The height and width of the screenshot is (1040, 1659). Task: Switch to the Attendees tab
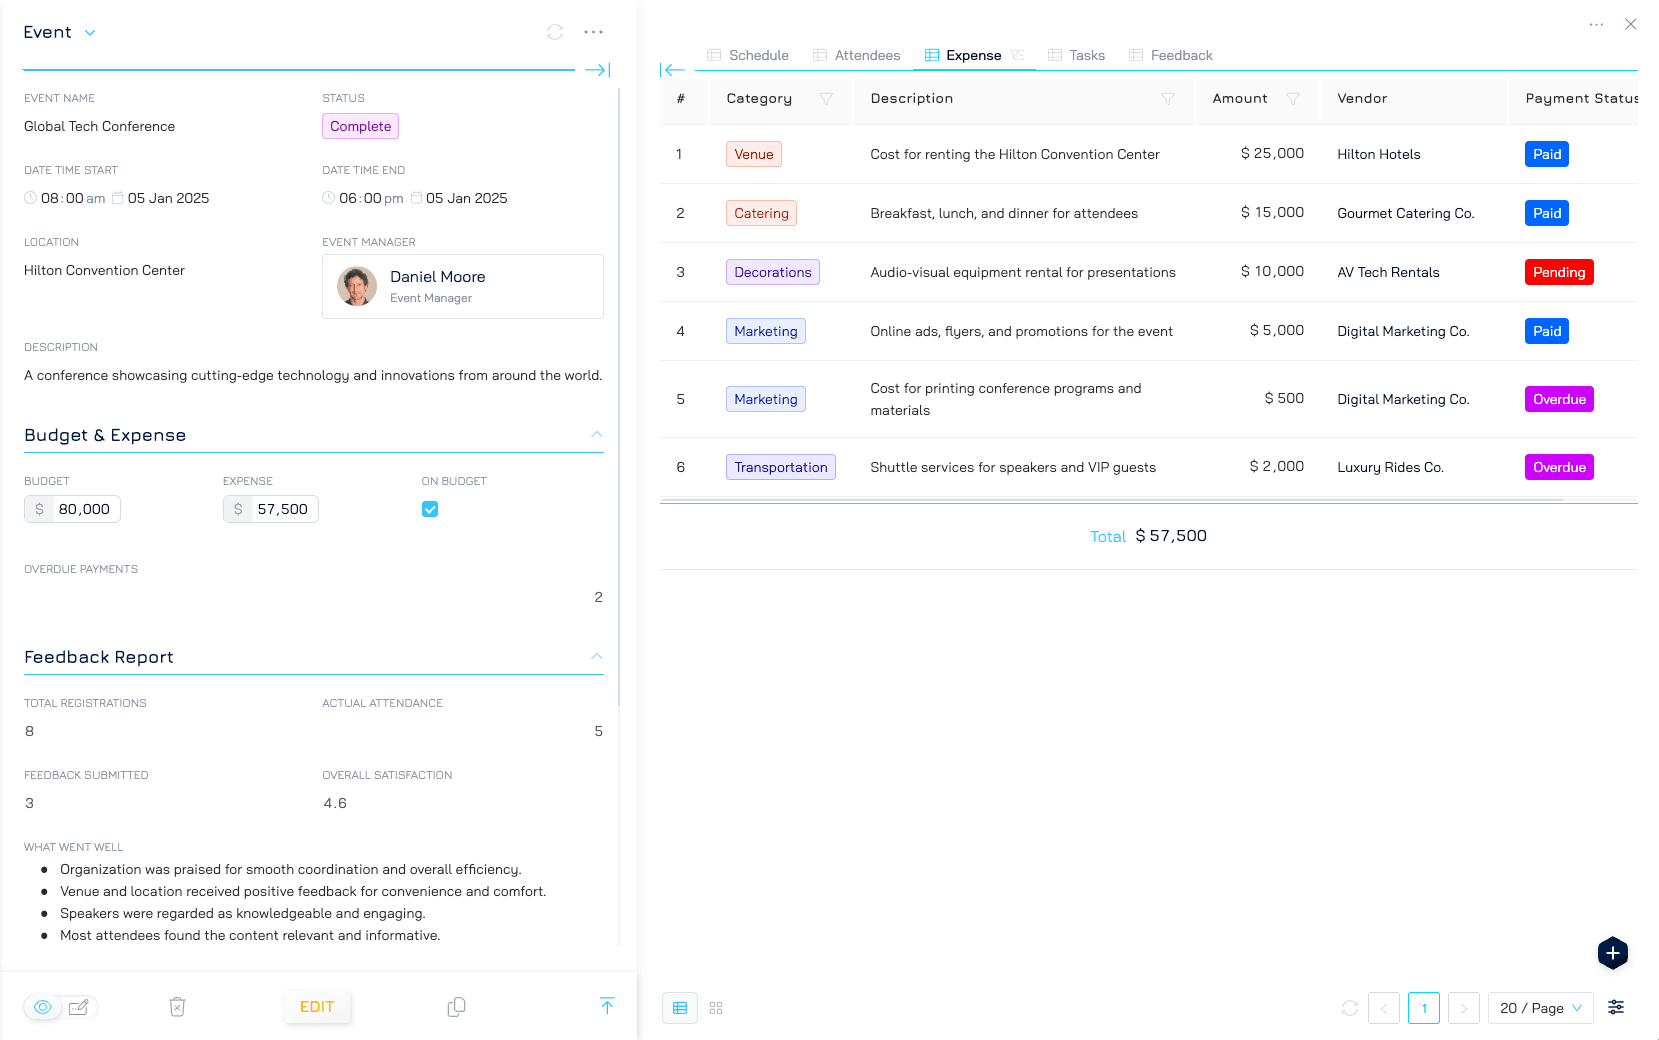857,55
